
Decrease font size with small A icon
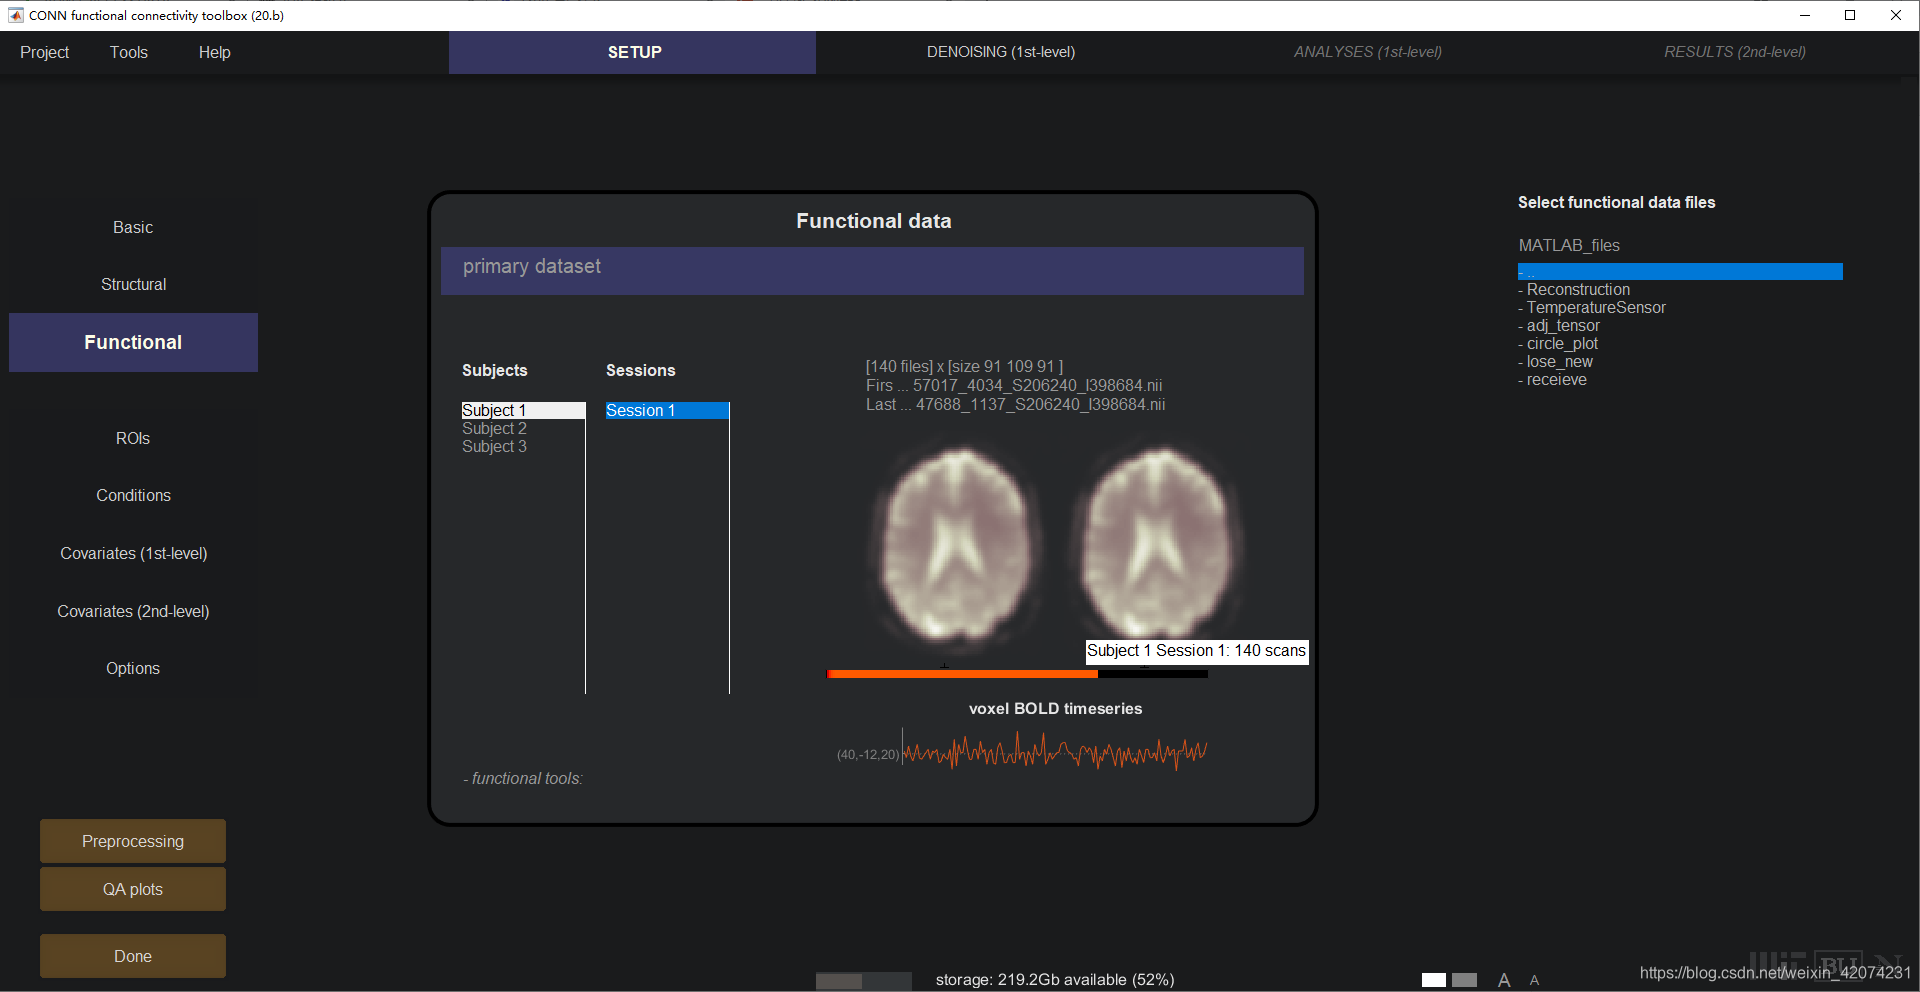pos(1535,980)
